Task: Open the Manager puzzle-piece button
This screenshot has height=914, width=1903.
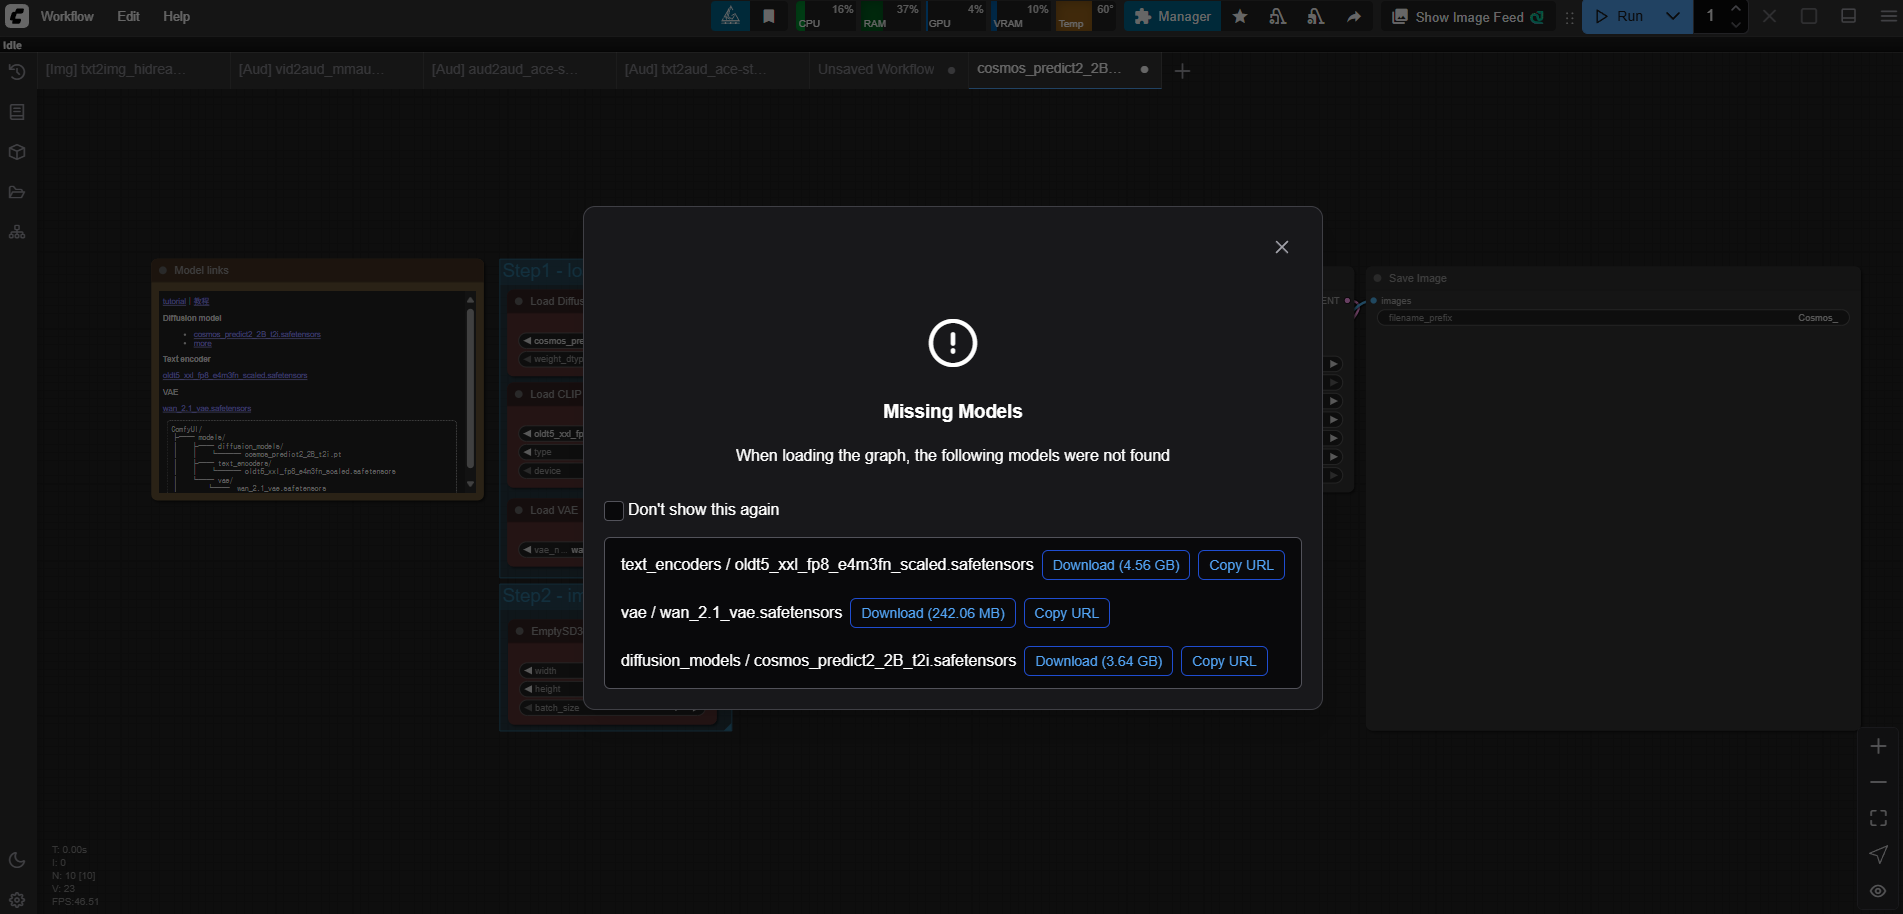Action: pos(1172,16)
